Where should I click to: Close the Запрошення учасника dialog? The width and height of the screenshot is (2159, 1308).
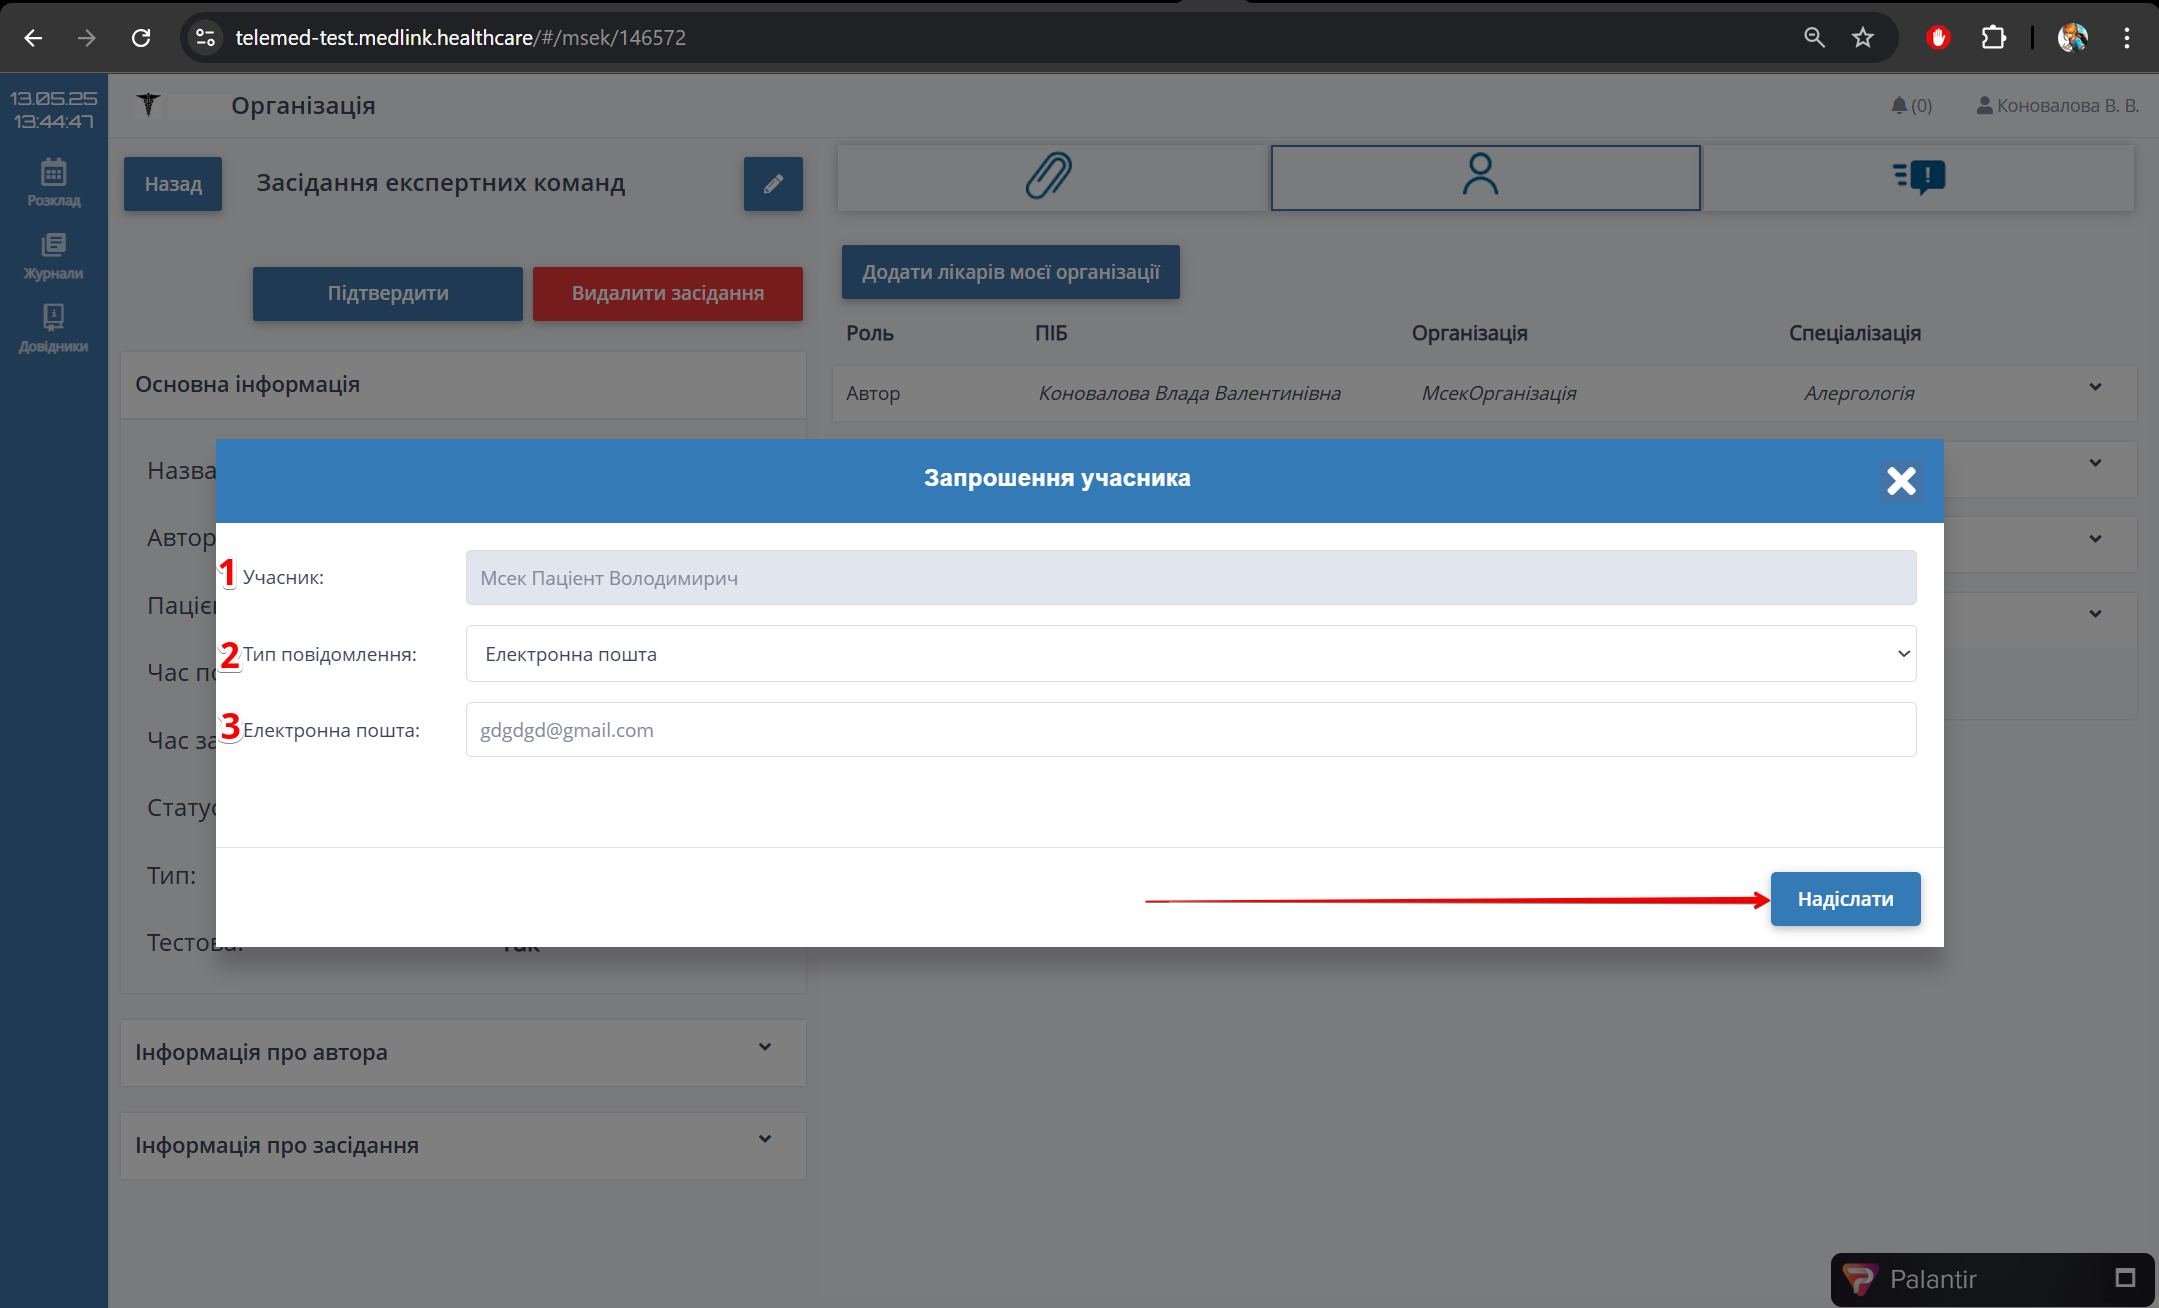[1900, 481]
